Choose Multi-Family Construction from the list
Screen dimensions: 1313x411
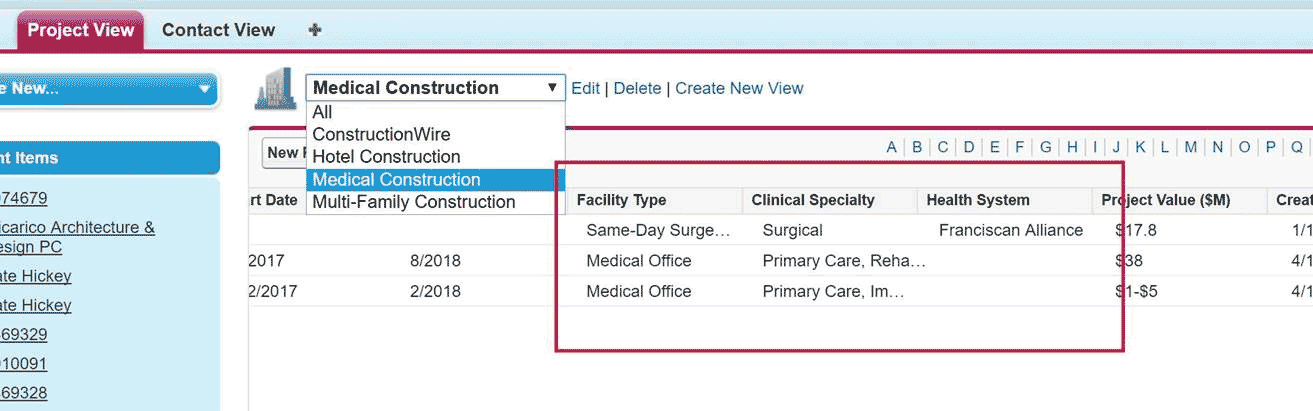tap(413, 202)
